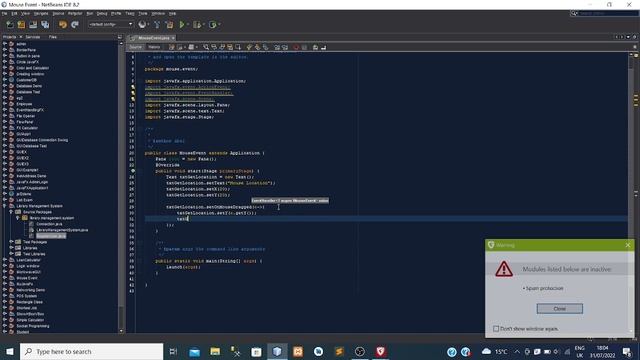Open the Window menu

(158, 13)
